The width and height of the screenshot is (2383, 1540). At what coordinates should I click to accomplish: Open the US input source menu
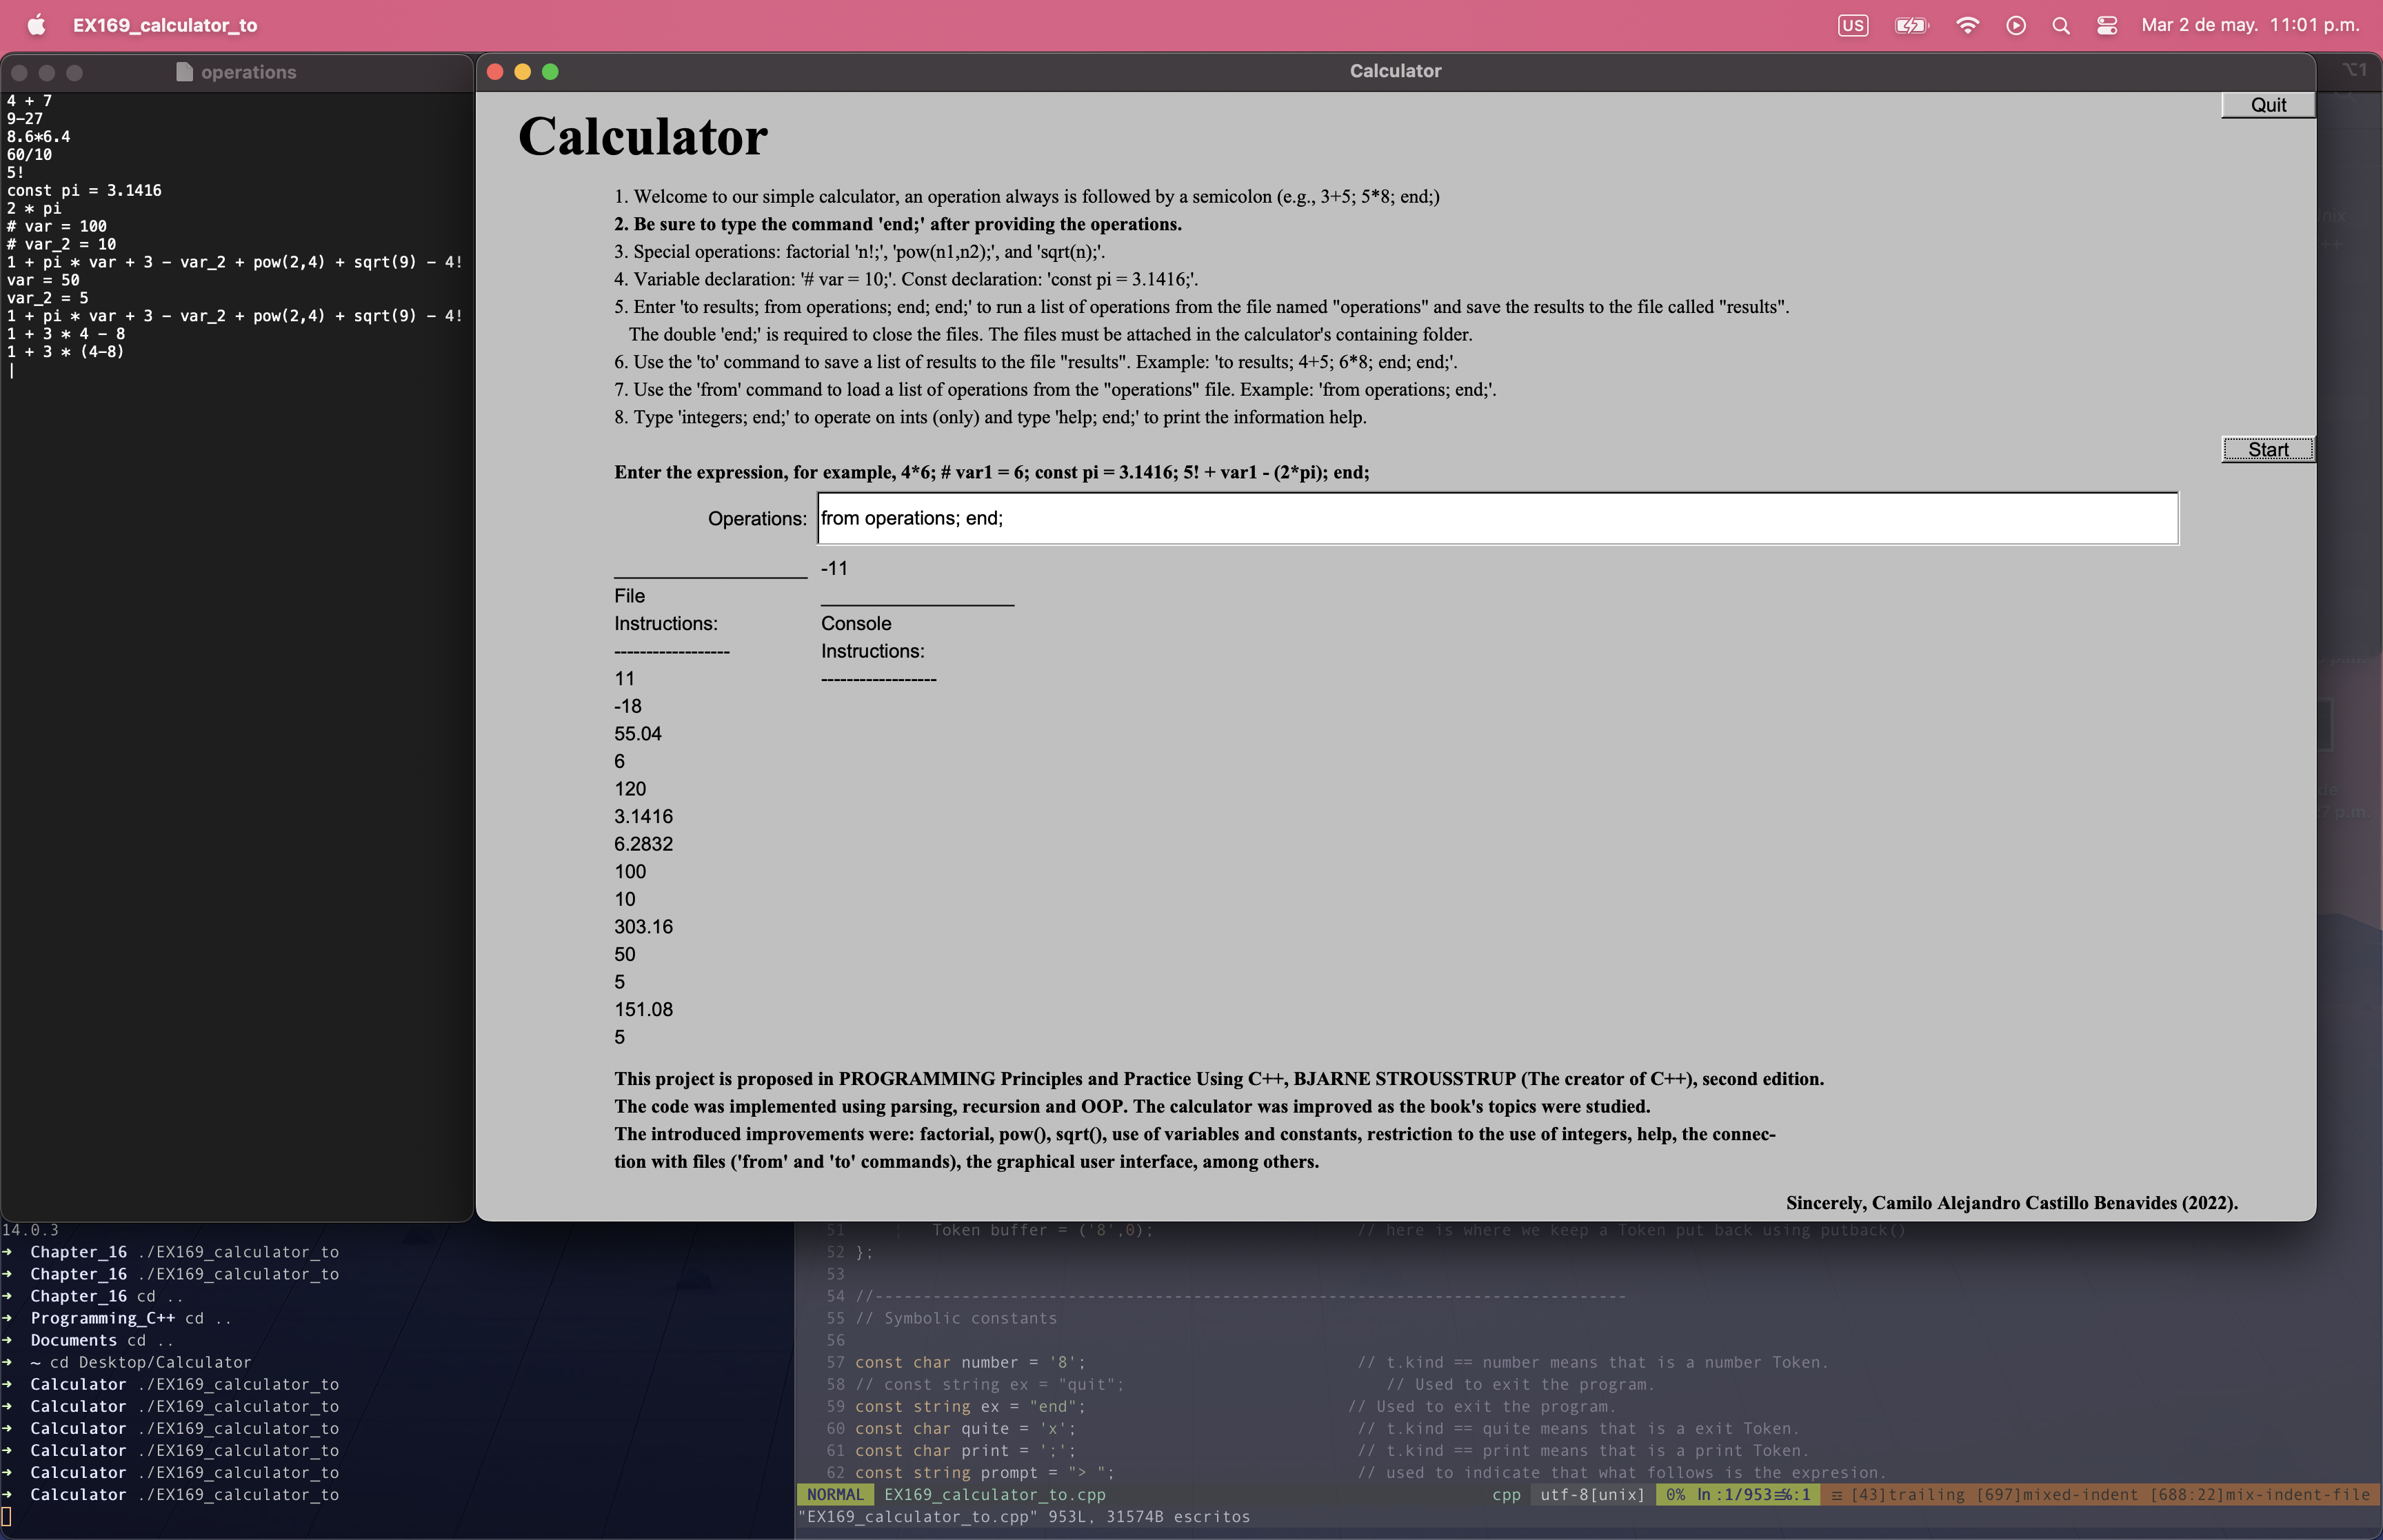pos(1852,25)
